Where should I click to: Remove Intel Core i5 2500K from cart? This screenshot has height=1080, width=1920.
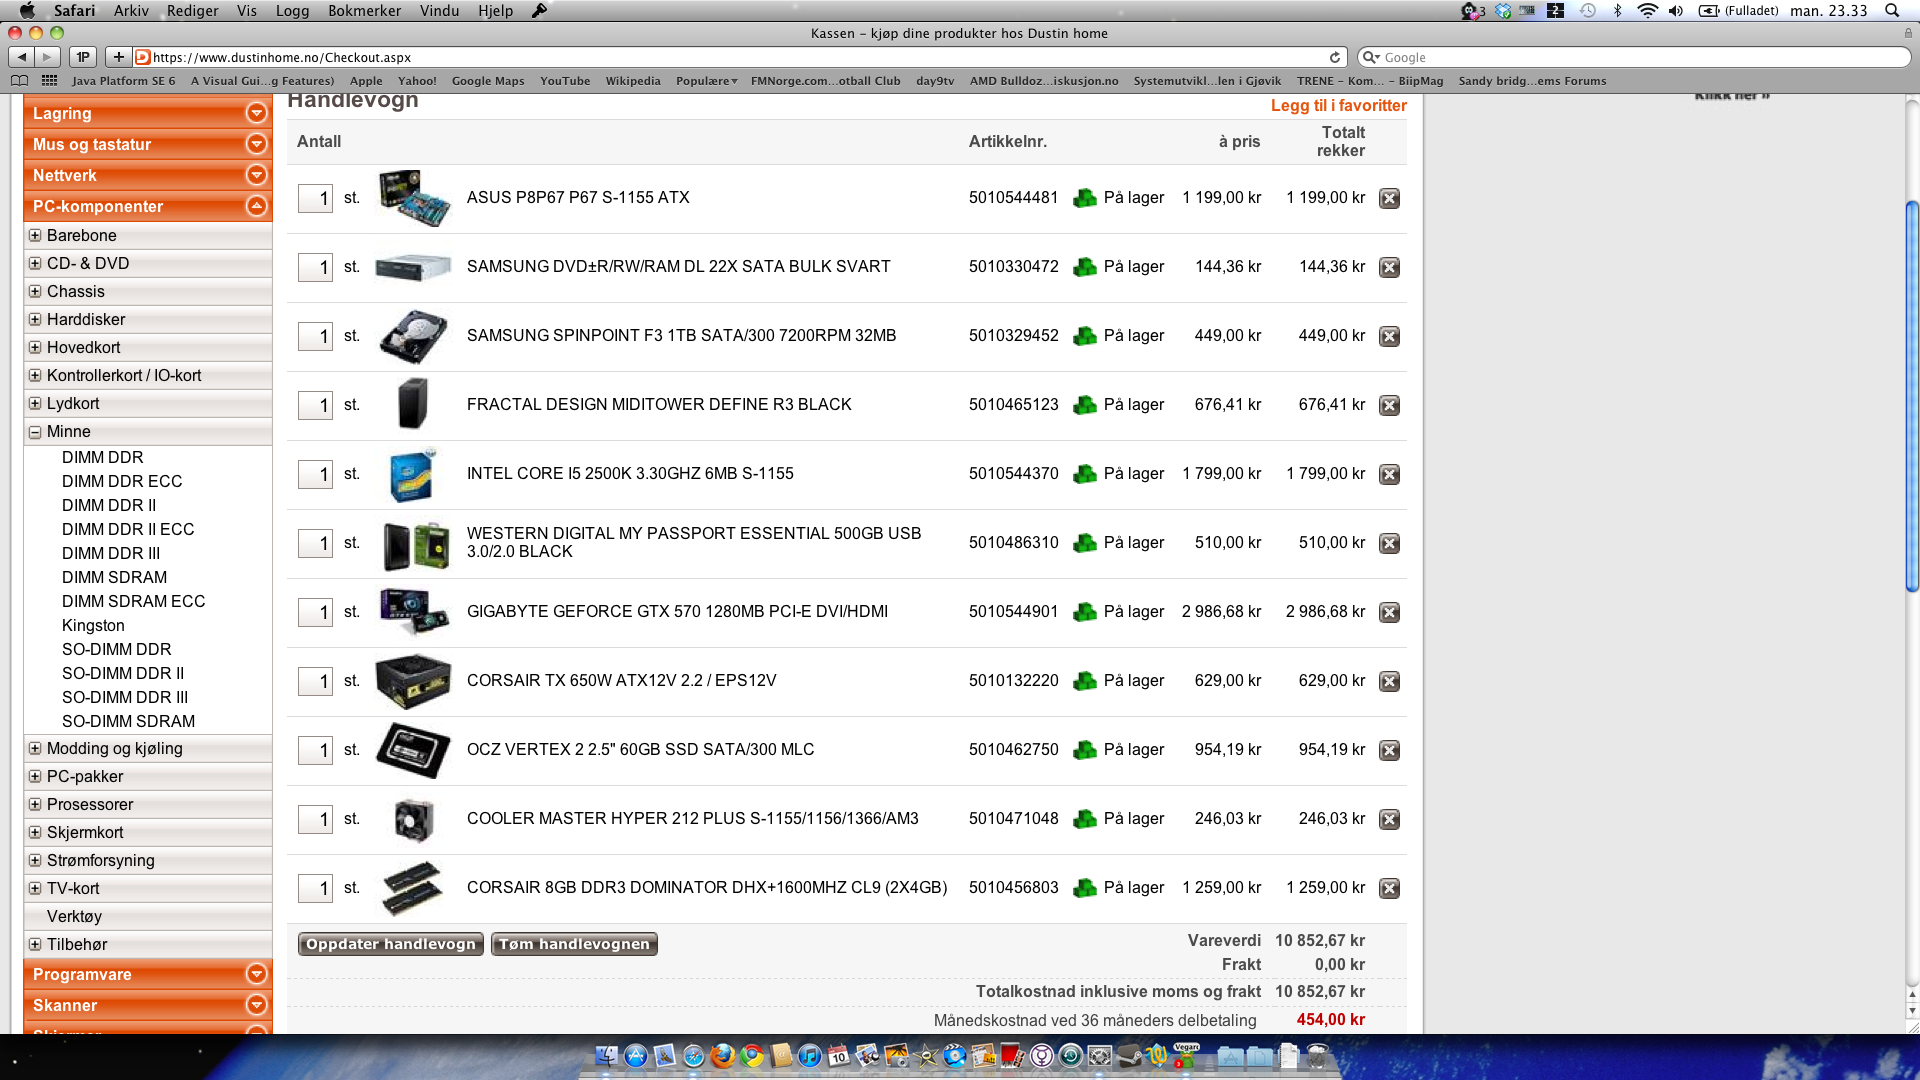coord(1389,474)
